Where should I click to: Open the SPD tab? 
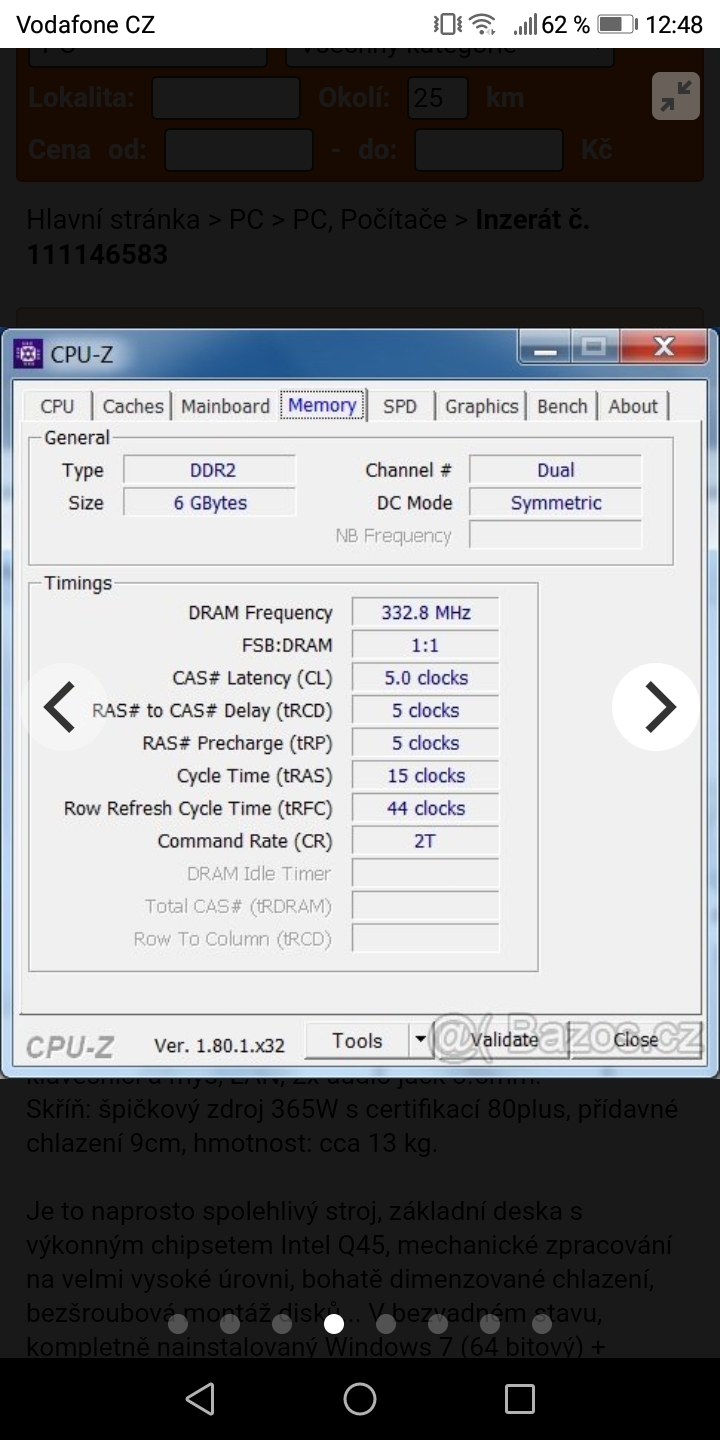click(400, 406)
